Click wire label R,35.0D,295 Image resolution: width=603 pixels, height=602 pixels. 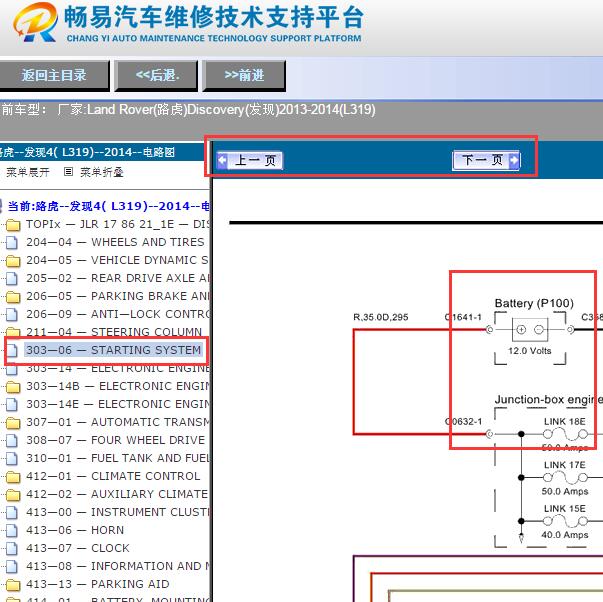pyautogui.click(x=381, y=317)
